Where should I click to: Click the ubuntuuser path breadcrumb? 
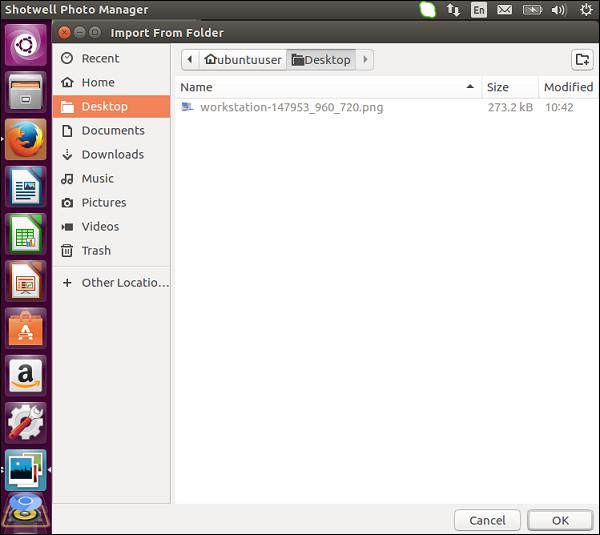pos(243,60)
